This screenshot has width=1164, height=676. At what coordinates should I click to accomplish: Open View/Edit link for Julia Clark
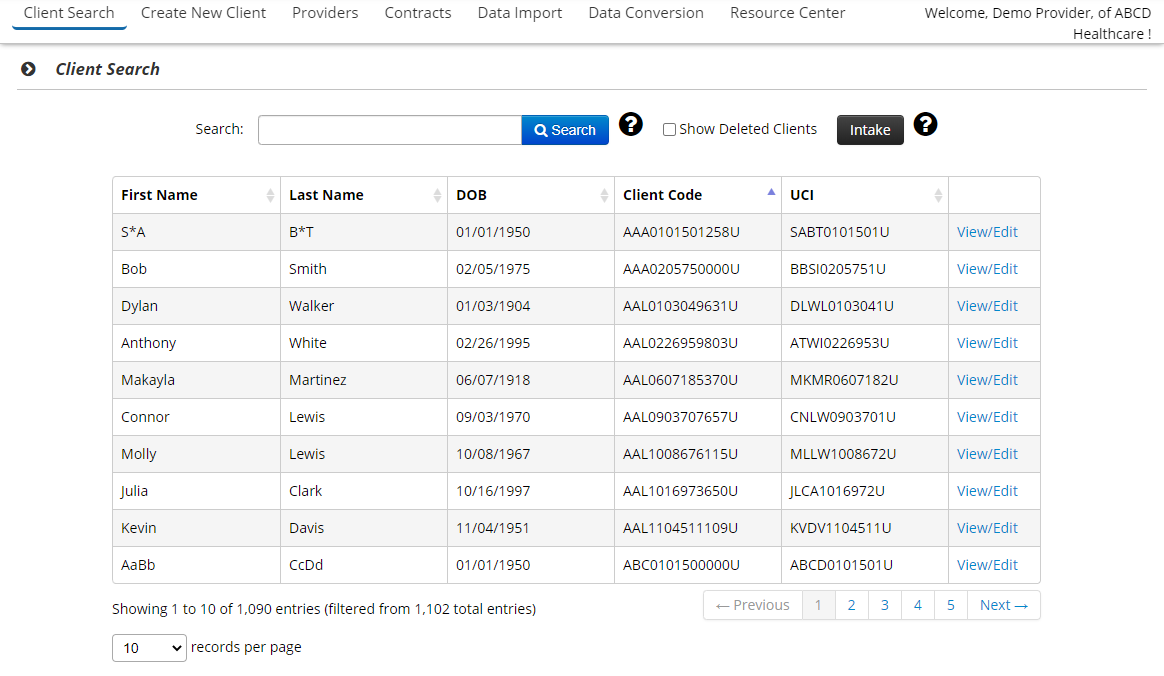[987, 491]
